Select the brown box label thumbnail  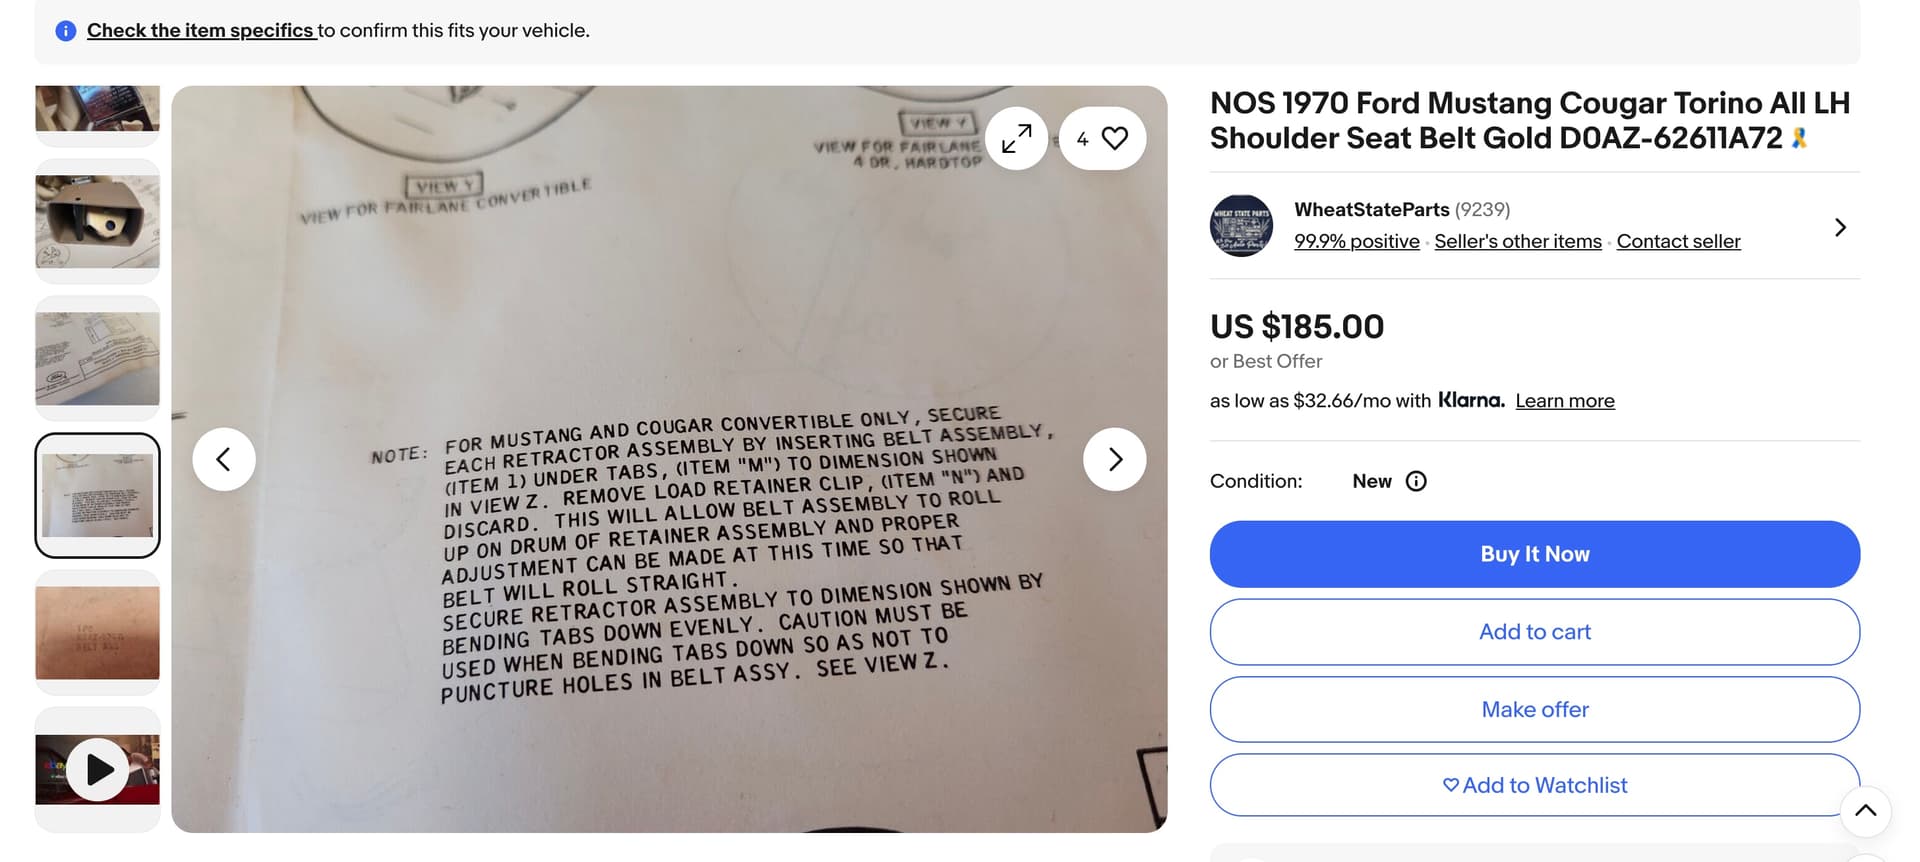coord(98,632)
